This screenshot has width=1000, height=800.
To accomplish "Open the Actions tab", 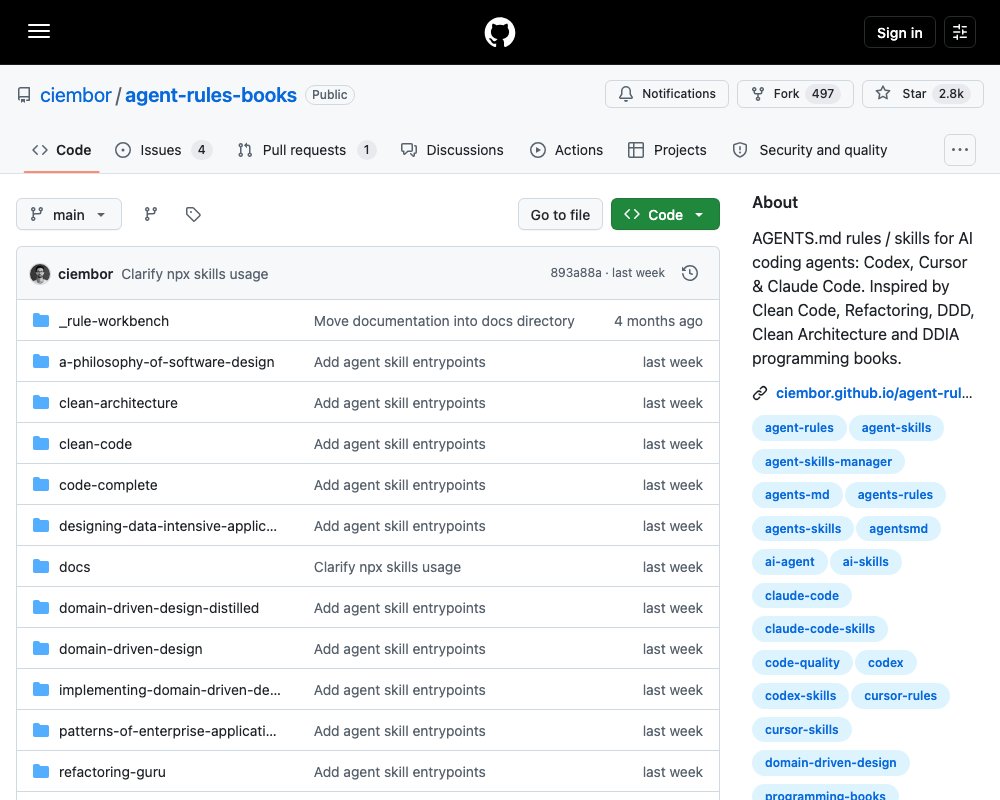I will pos(566,150).
